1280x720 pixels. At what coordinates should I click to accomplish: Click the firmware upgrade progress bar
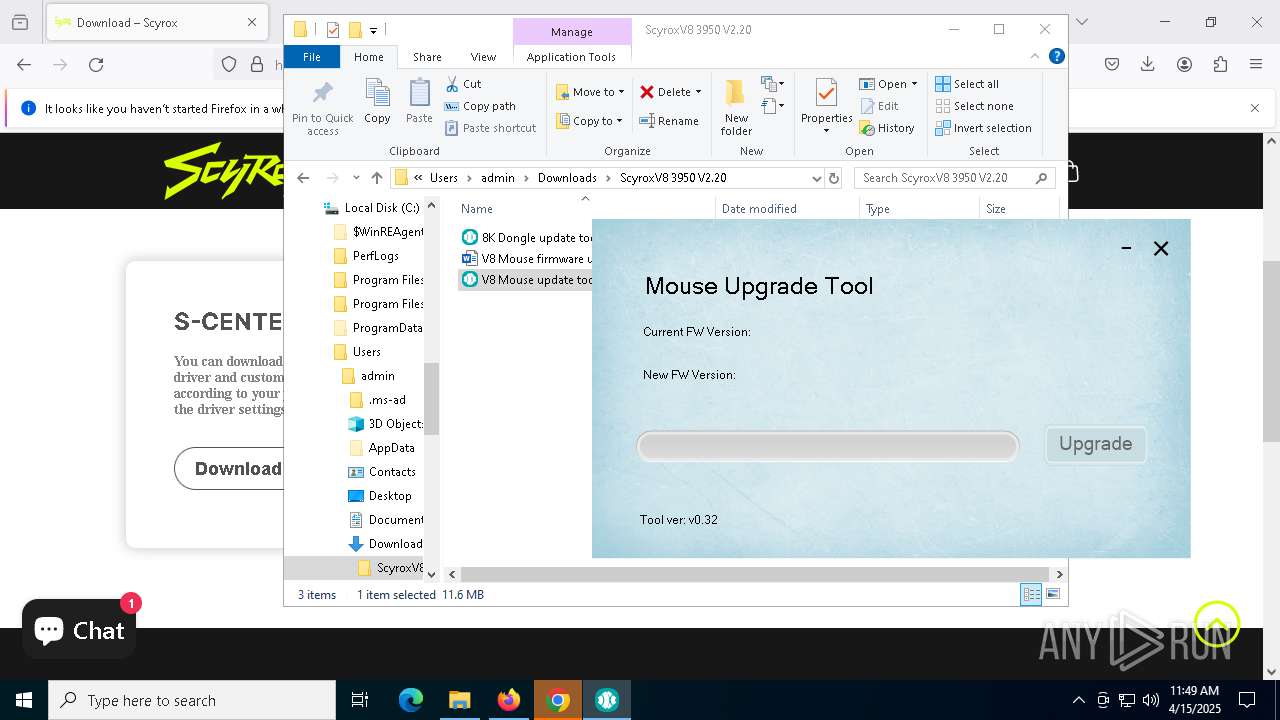828,446
